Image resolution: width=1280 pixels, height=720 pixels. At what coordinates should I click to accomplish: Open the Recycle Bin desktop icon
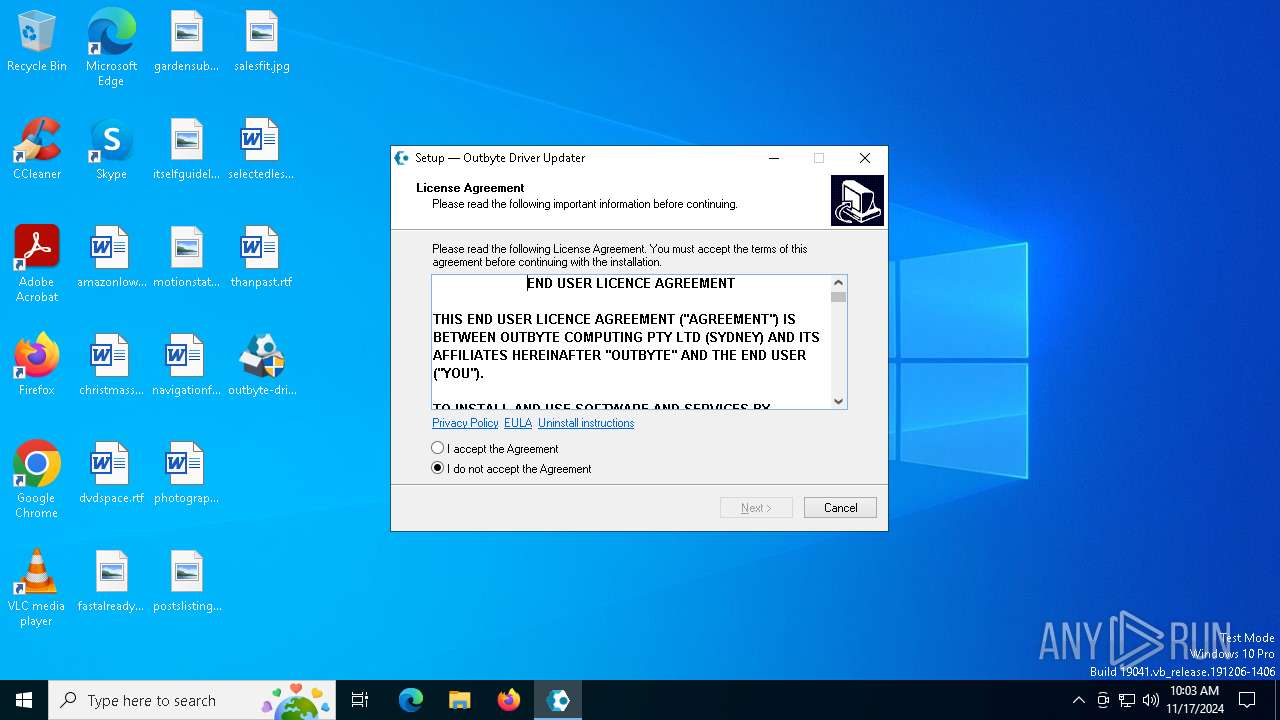[x=37, y=42]
